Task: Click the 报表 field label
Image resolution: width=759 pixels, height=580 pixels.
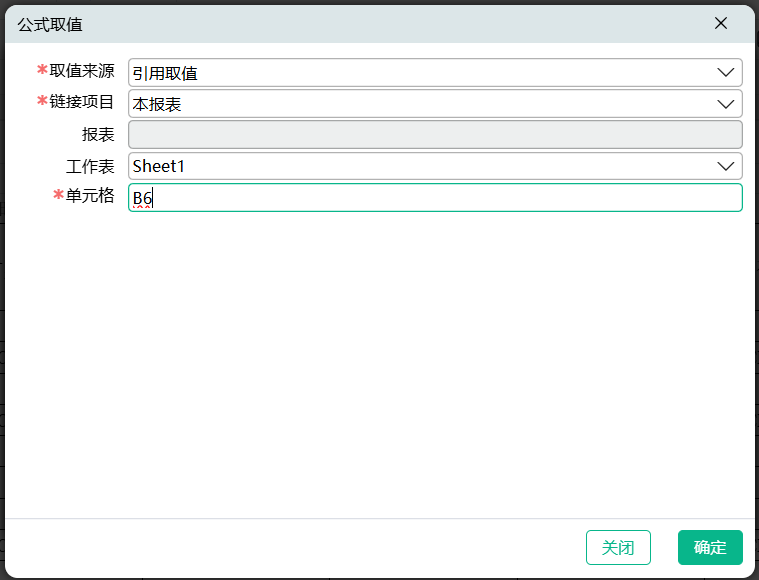Action: pyautogui.click(x=98, y=134)
